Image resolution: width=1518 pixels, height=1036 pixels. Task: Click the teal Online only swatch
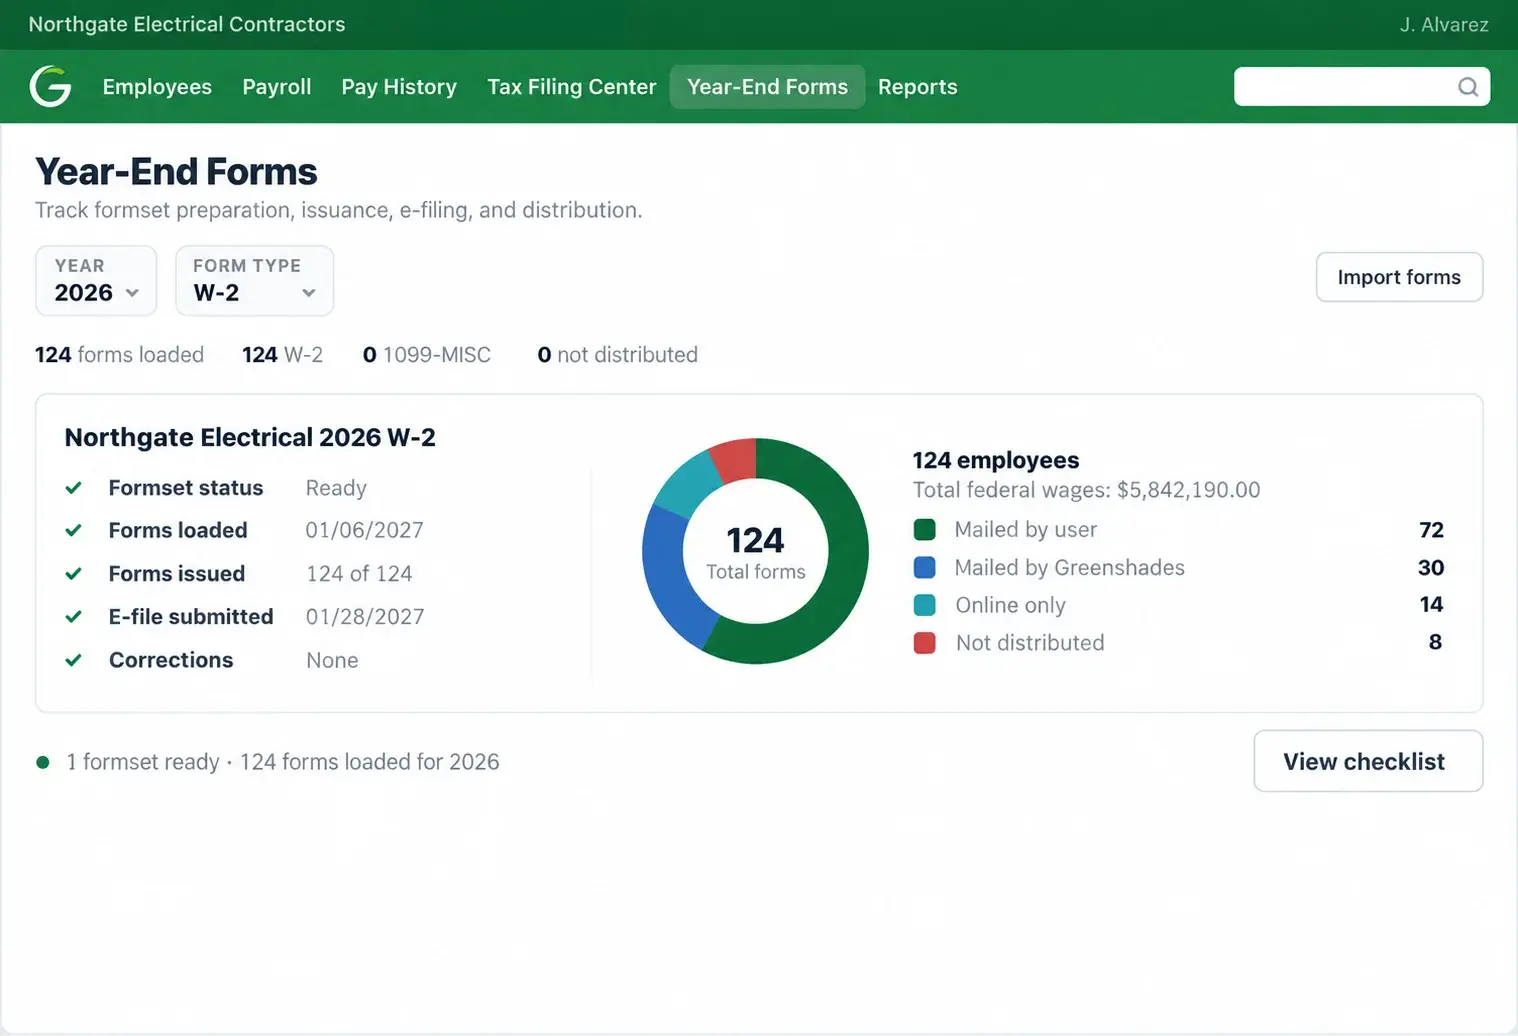click(x=925, y=605)
